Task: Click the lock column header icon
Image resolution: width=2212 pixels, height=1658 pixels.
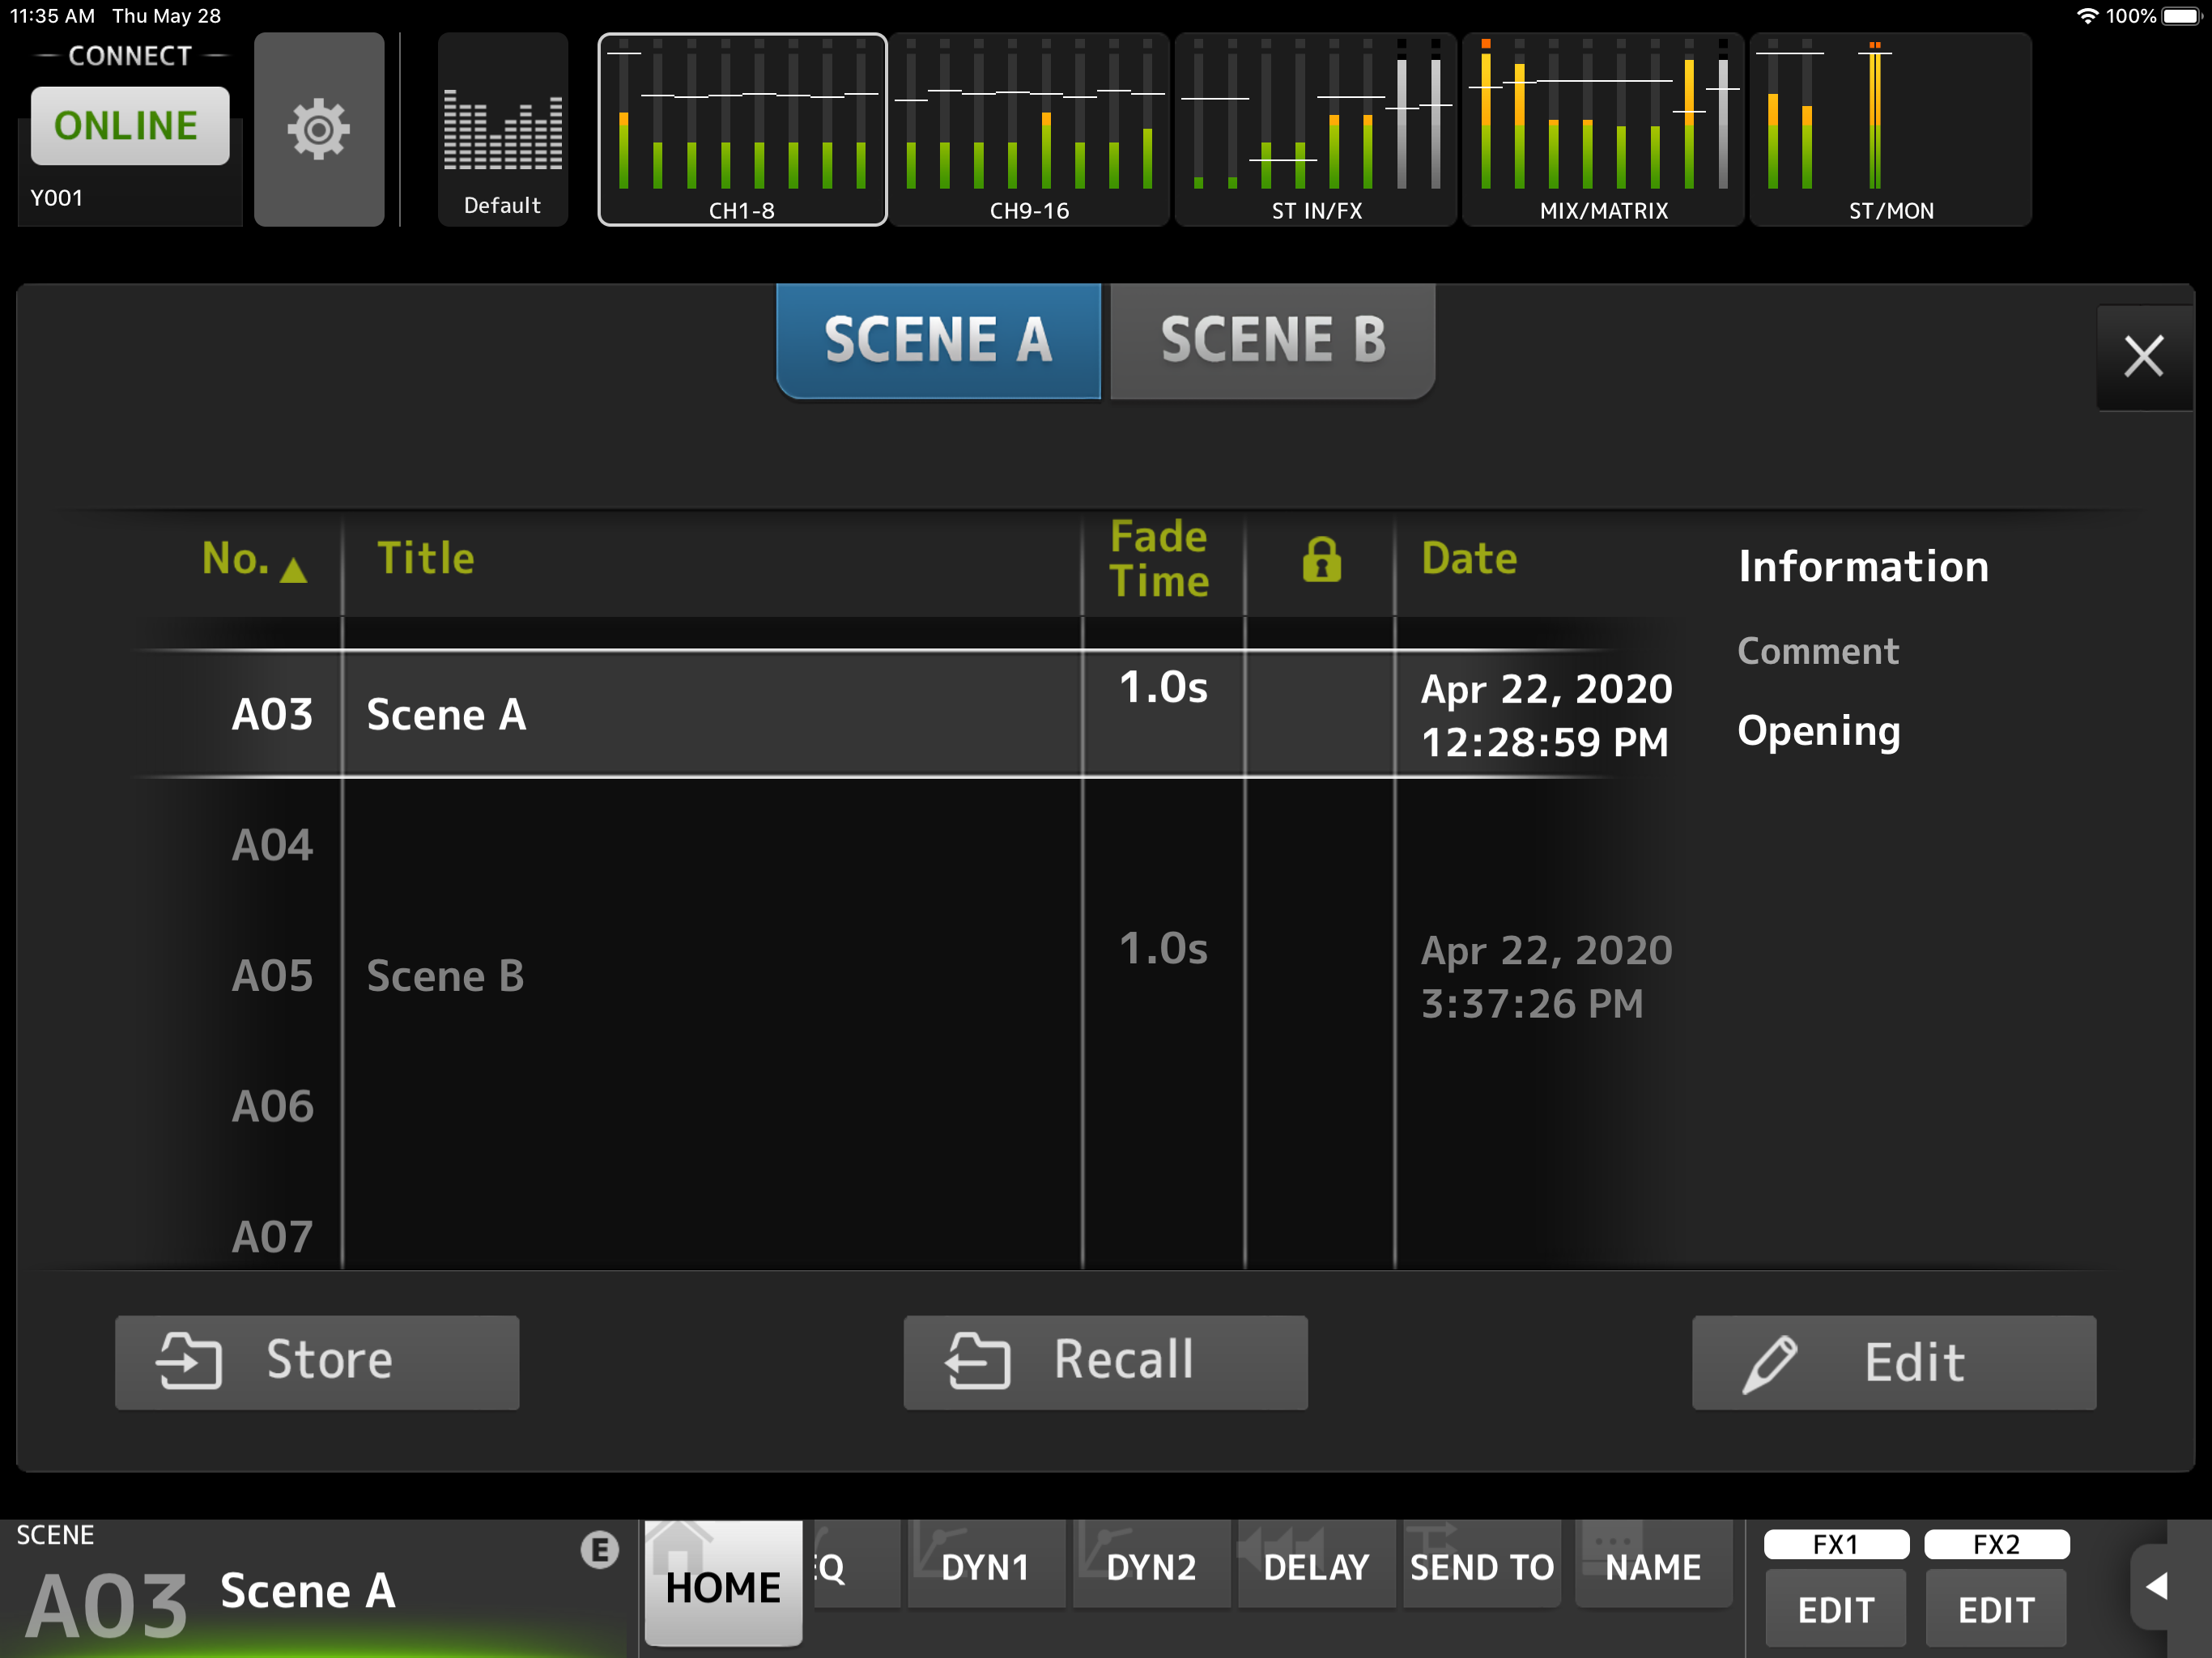Action: click(1320, 559)
